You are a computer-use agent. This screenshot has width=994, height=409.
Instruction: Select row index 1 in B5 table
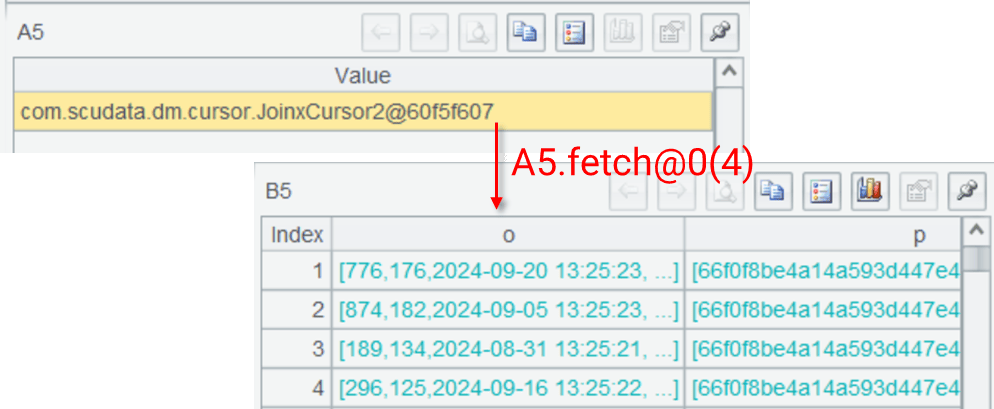(297, 271)
